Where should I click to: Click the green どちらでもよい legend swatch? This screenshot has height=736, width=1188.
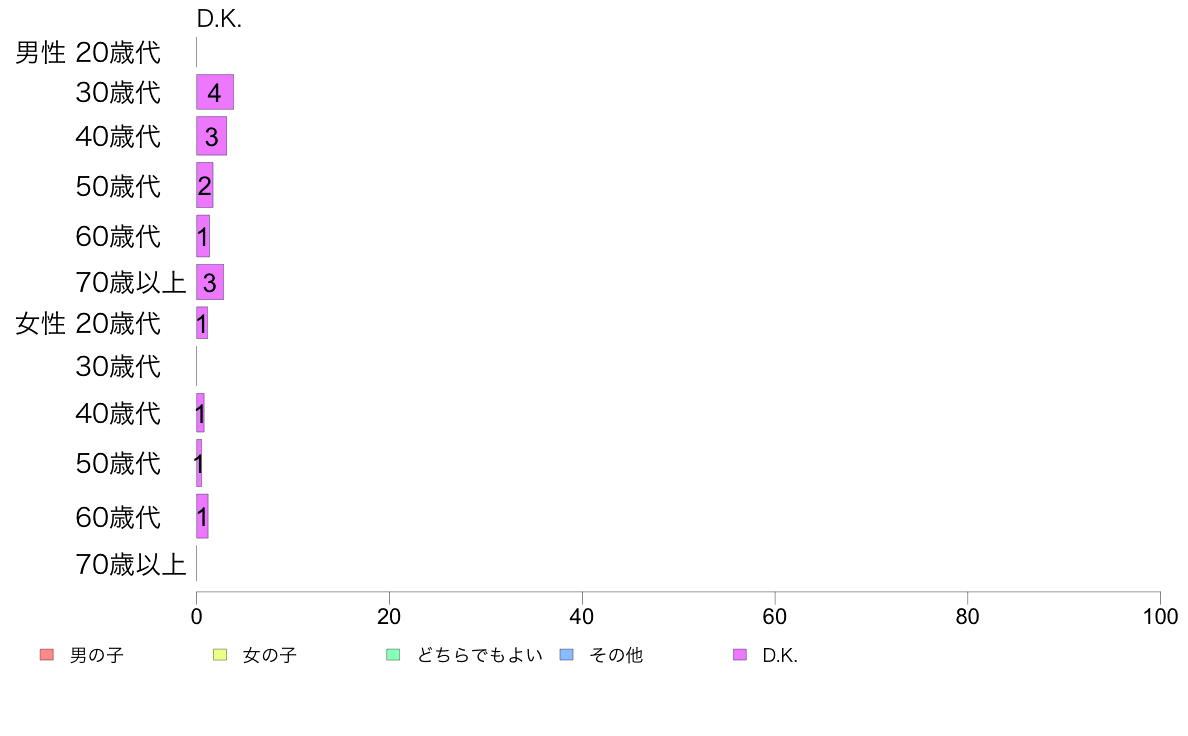393,654
